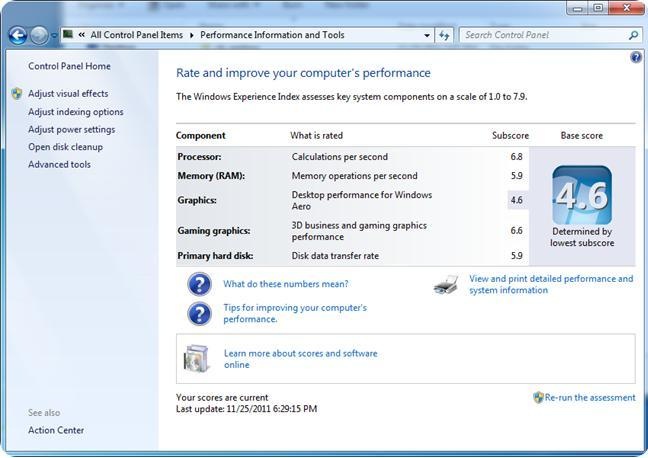Viewport: 648px width, 458px height.
Task: Open Adjust indexing options
Action: click(x=76, y=112)
